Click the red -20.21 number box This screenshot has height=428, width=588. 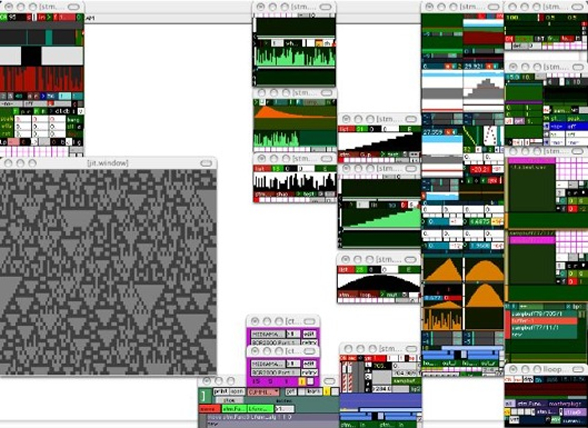tap(480, 170)
